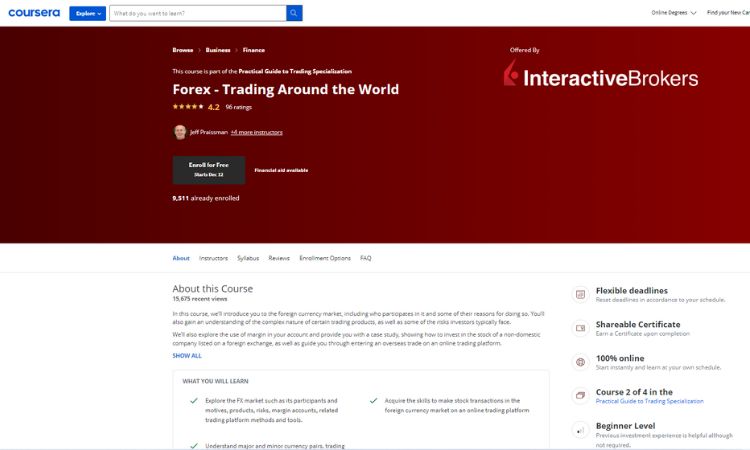Switch to the Syllabus tab
The height and width of the screenshot is (450, 750).
[248, 258]
